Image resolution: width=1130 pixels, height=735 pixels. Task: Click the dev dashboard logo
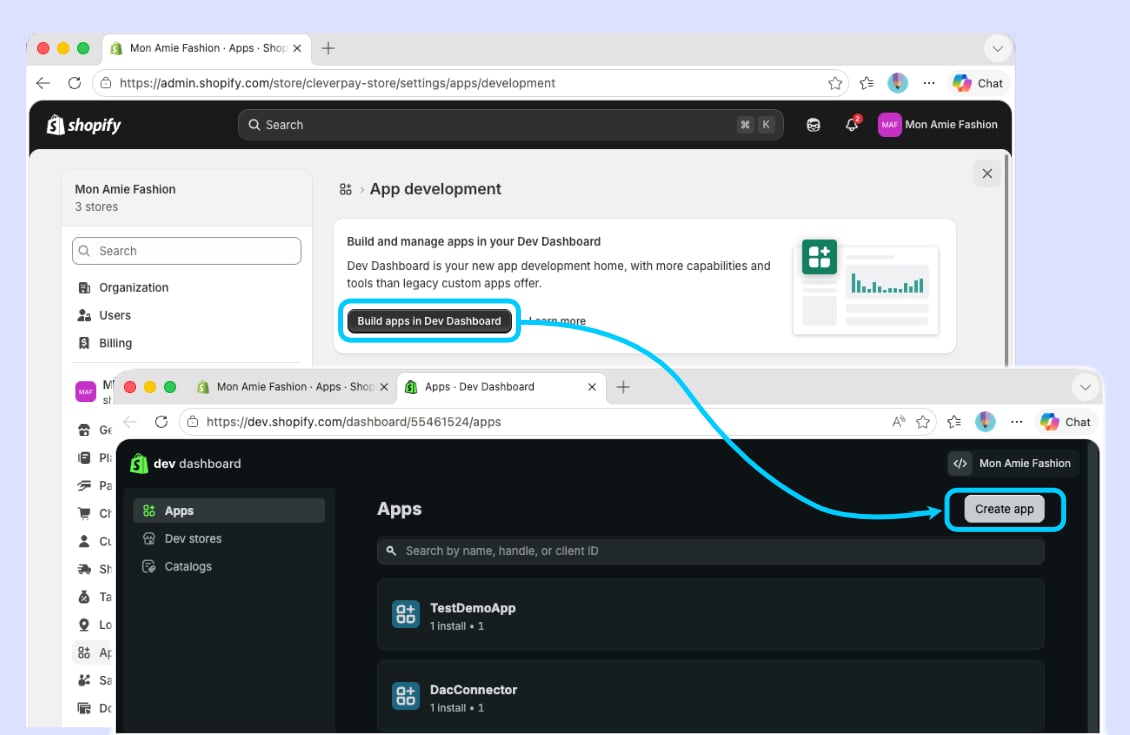click(x=185, y=463)
